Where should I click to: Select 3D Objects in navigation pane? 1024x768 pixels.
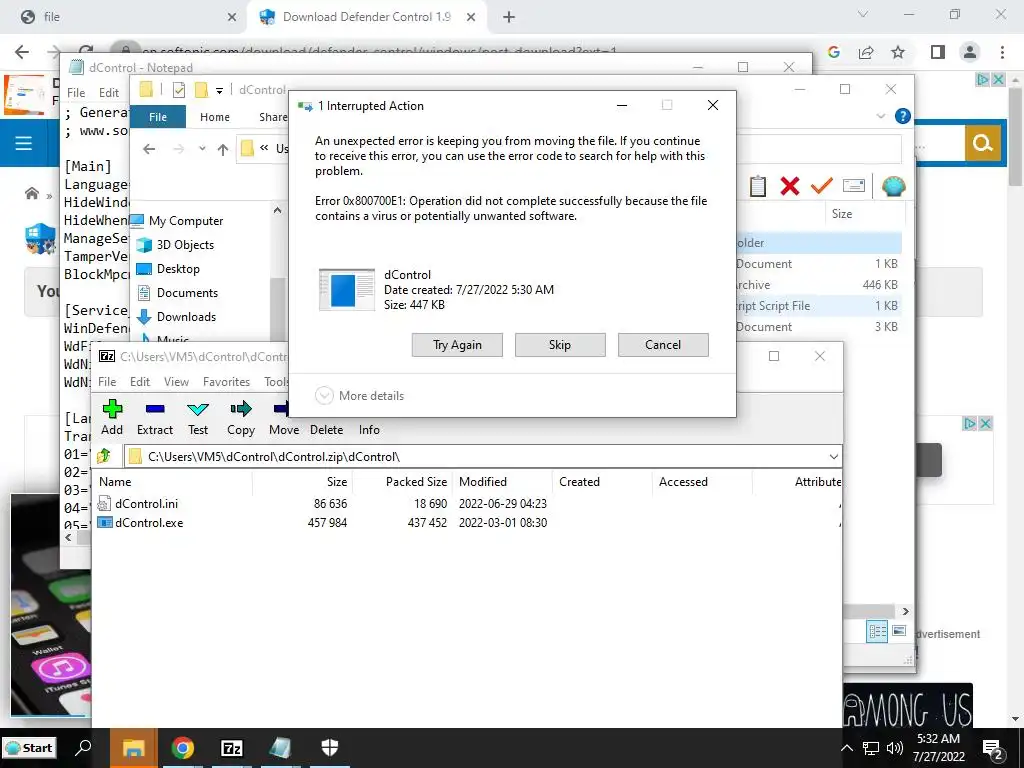click(x=185, y=245)
